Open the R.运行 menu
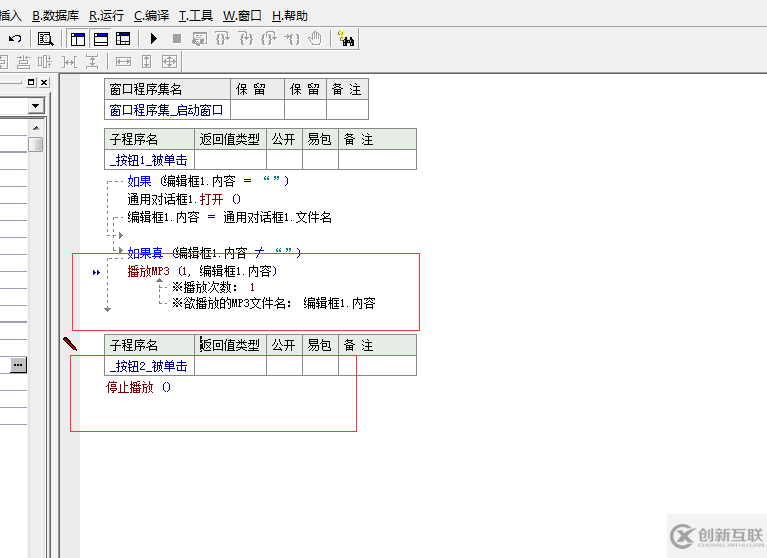The width and height of the screenshot is (767, 558). click(x=106, y=16)
